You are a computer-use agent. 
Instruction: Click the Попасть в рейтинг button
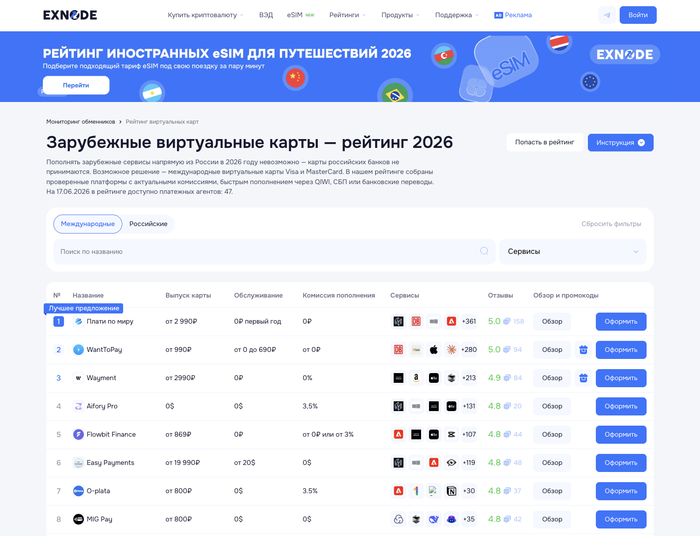pos(545,142)
